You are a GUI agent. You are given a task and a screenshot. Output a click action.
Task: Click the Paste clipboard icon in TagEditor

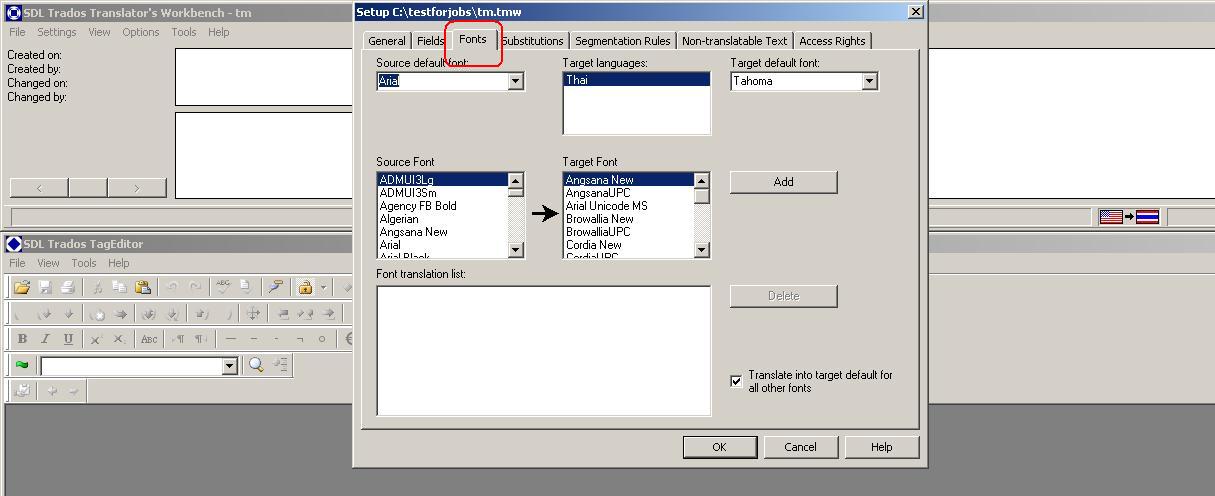point(143,287)
